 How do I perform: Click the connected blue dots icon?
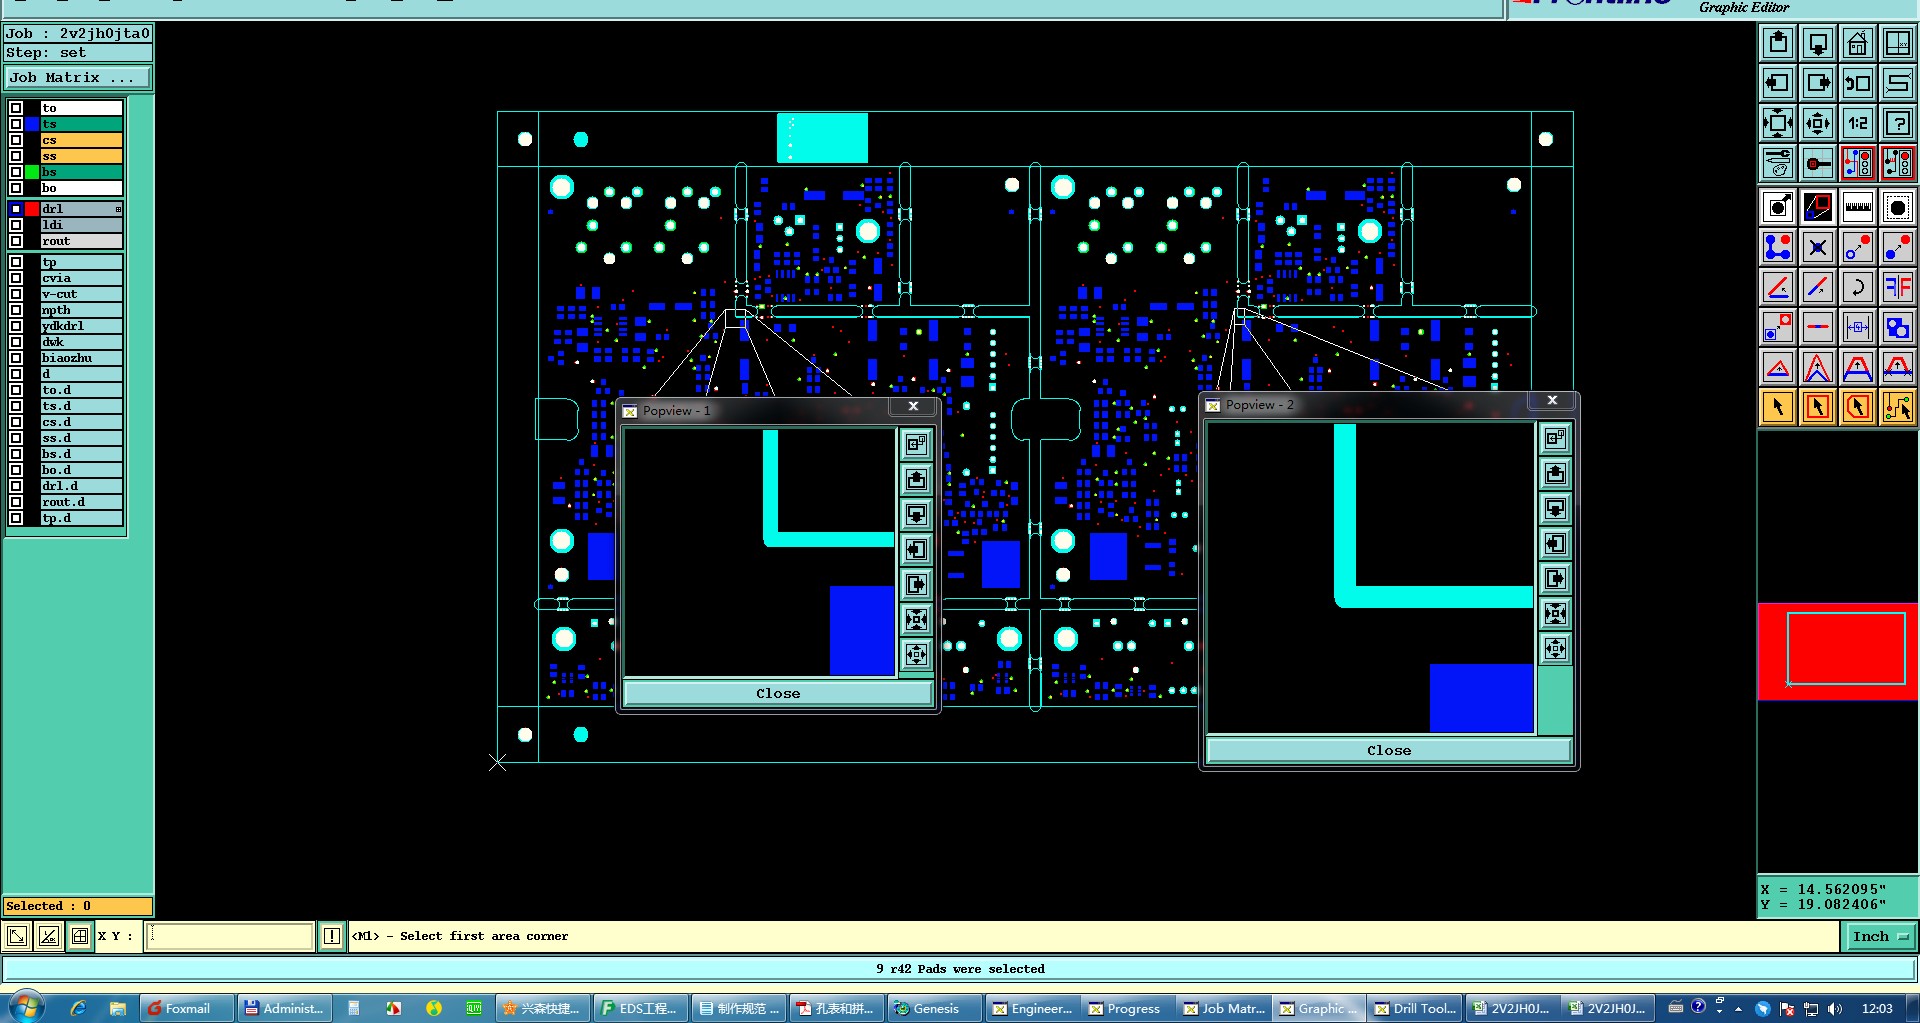1778,247
